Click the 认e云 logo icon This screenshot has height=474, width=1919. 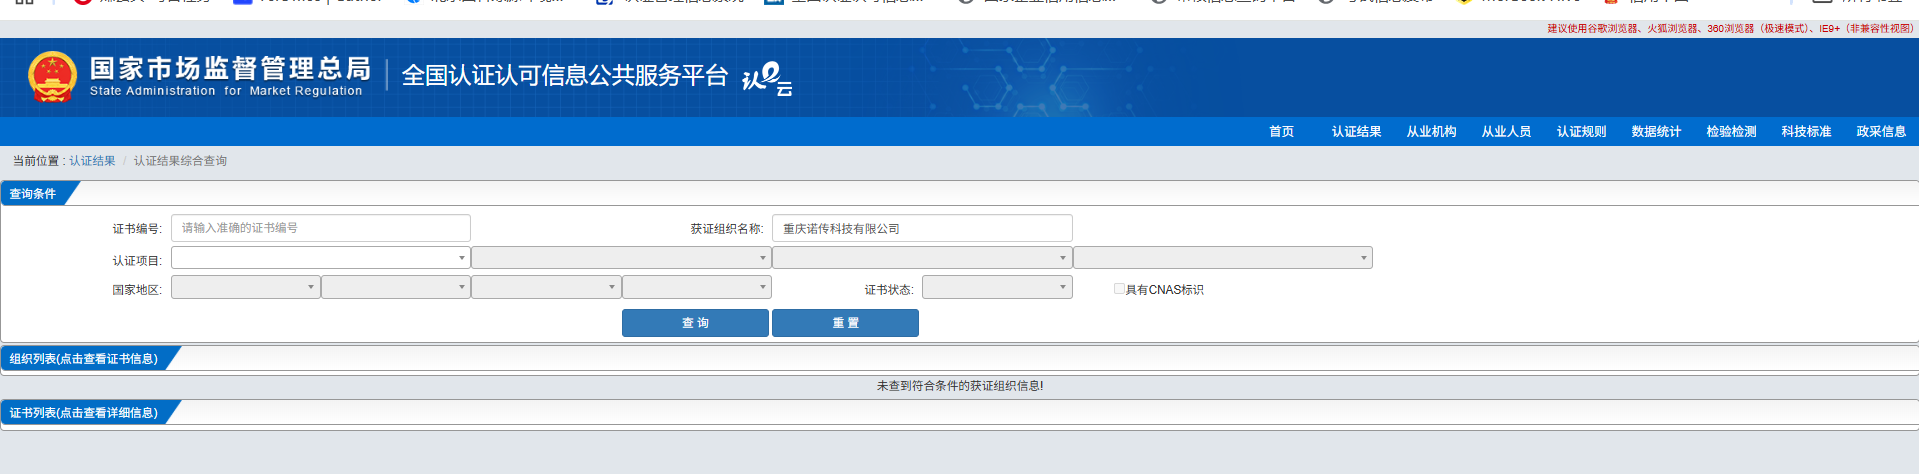tap(767, 78)
